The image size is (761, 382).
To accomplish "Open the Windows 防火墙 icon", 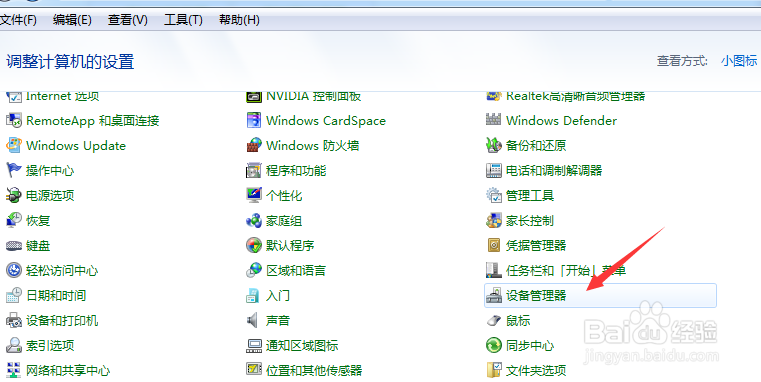I will (x=254, y=146).
